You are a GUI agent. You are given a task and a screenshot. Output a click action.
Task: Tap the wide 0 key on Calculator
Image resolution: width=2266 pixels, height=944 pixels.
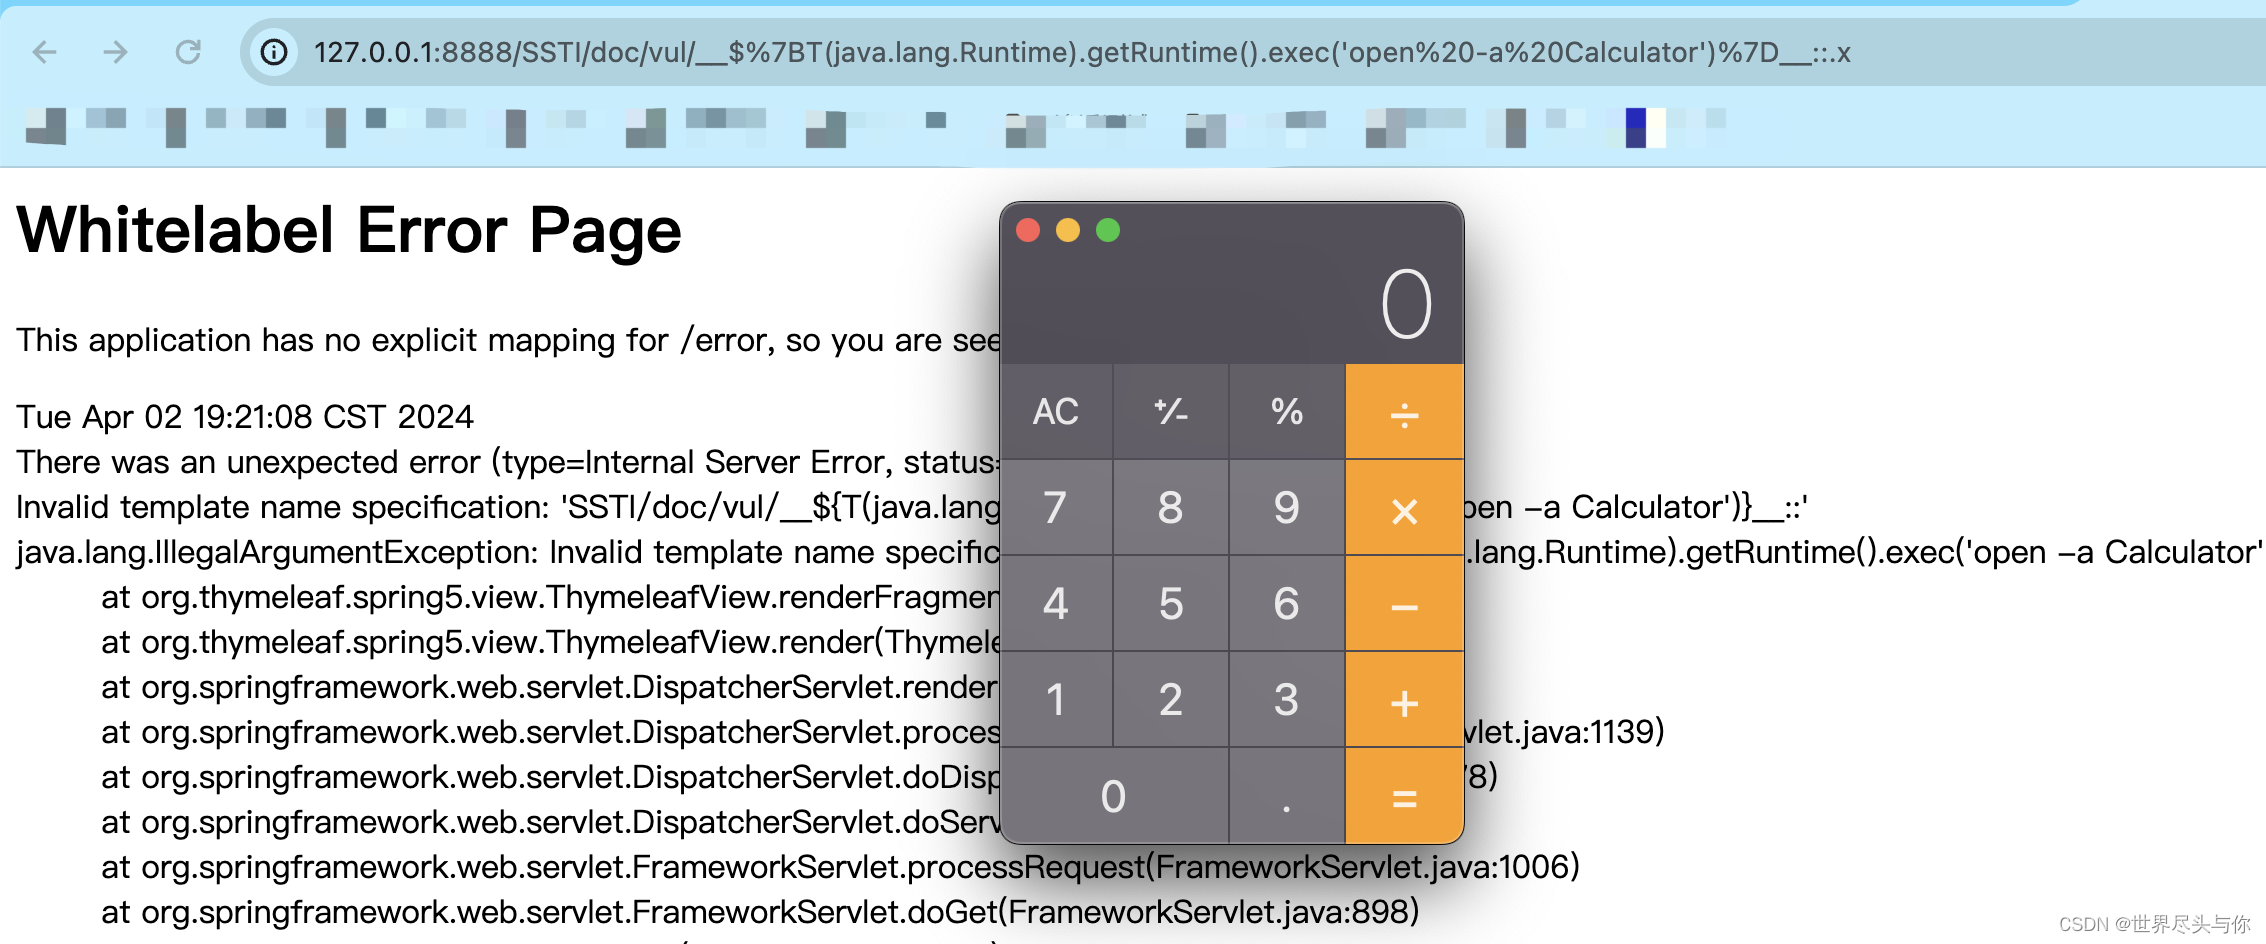click(1114, 797)
